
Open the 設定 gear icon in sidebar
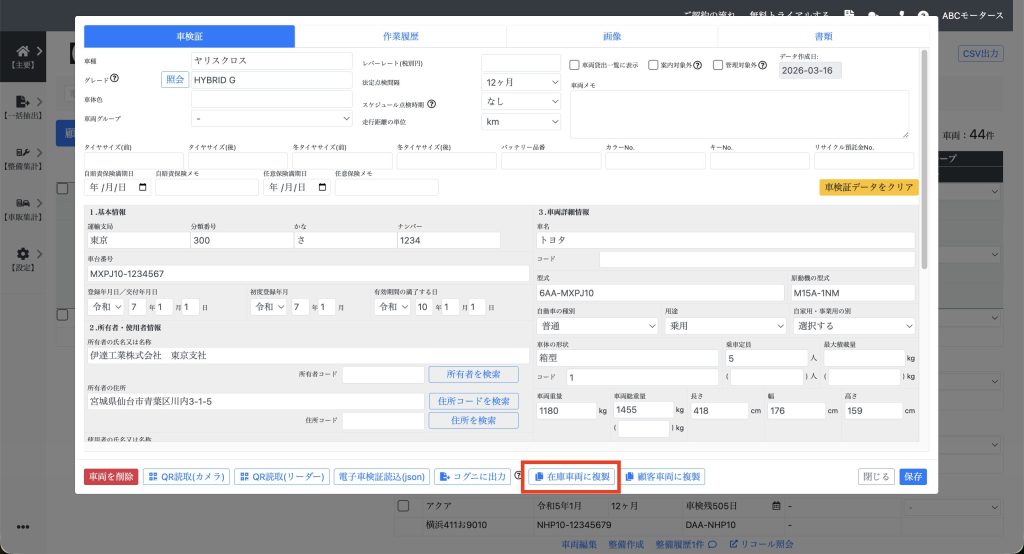coord(23,254)
